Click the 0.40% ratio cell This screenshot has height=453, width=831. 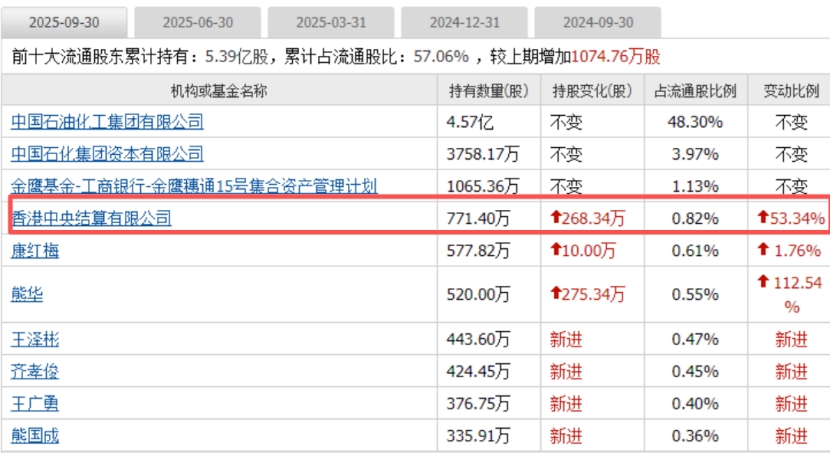[695, 404]
